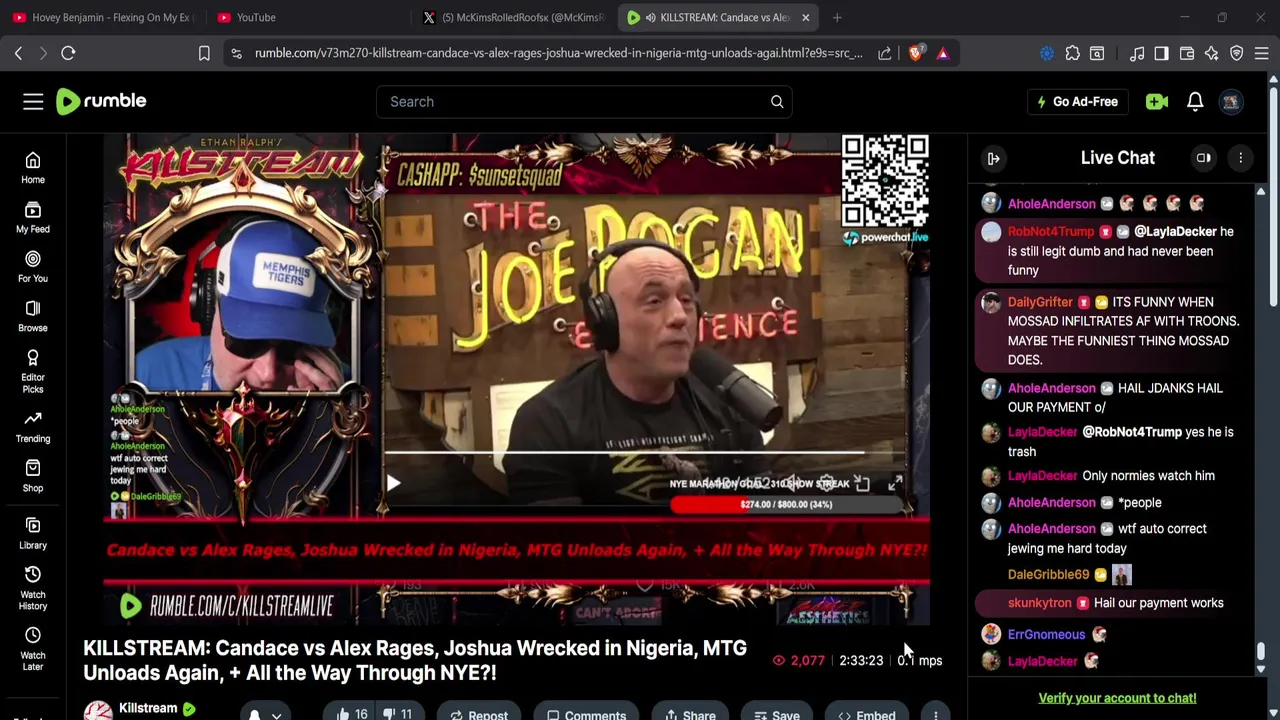Go to Home in sidebar
Image resolution: width=1280 pixels, height=720 pixels.
[33, 168]
